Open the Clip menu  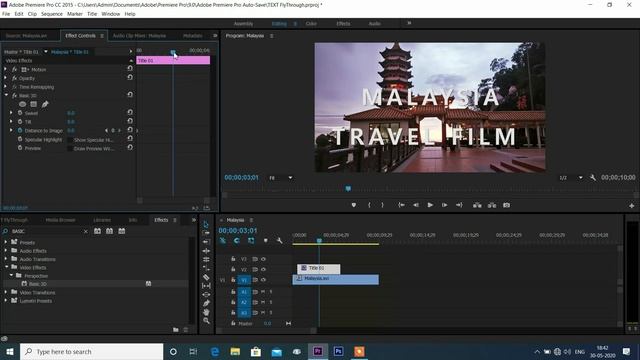[x=32, y=14]
